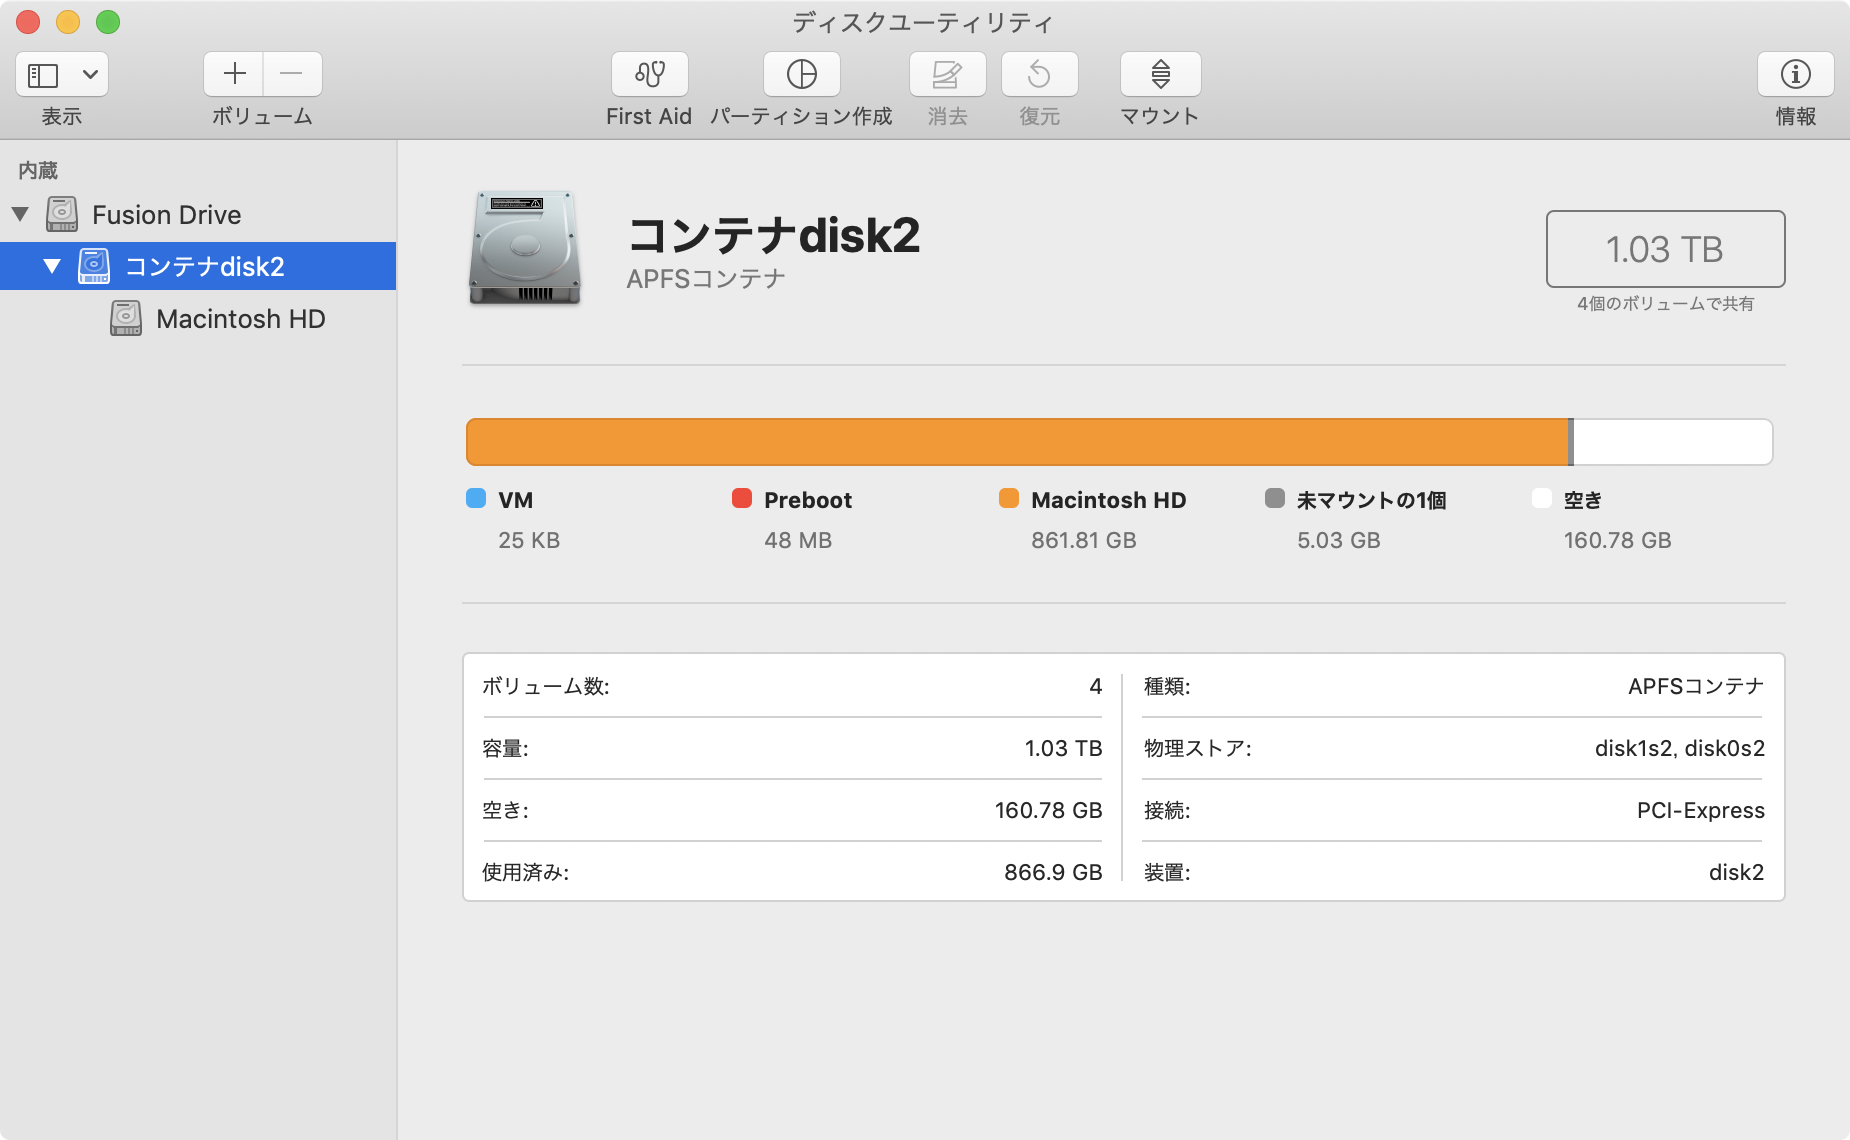Open the 情報 info panel
Image resolution: width=1850 pixels, height=1140 pixels.
[x=1795, y=74]
